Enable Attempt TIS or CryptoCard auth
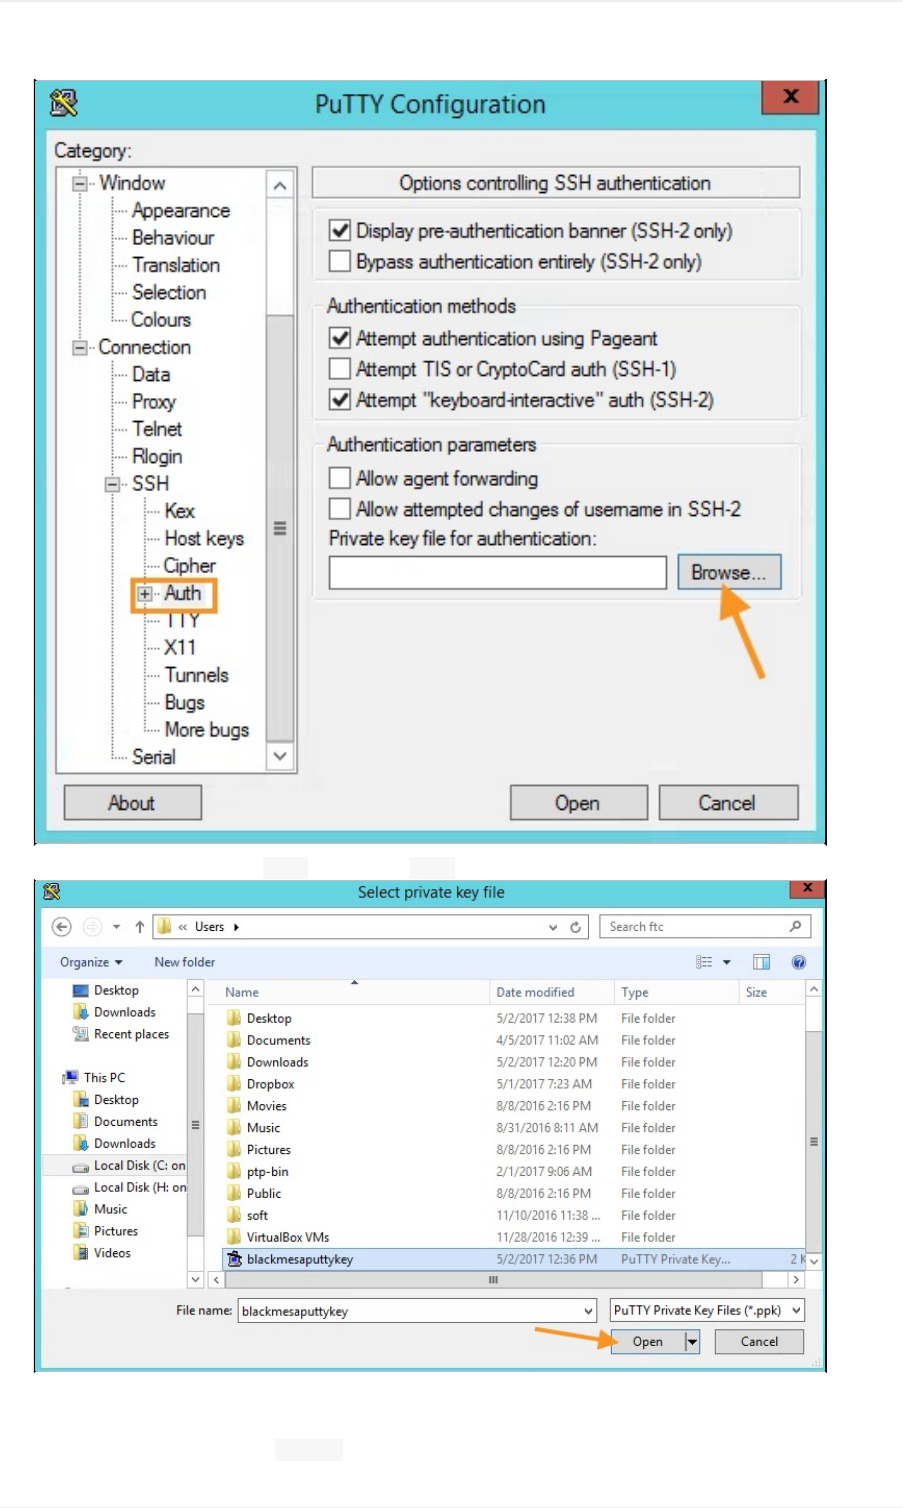This screenshot has height=1508, width=903. coord(340,369)
